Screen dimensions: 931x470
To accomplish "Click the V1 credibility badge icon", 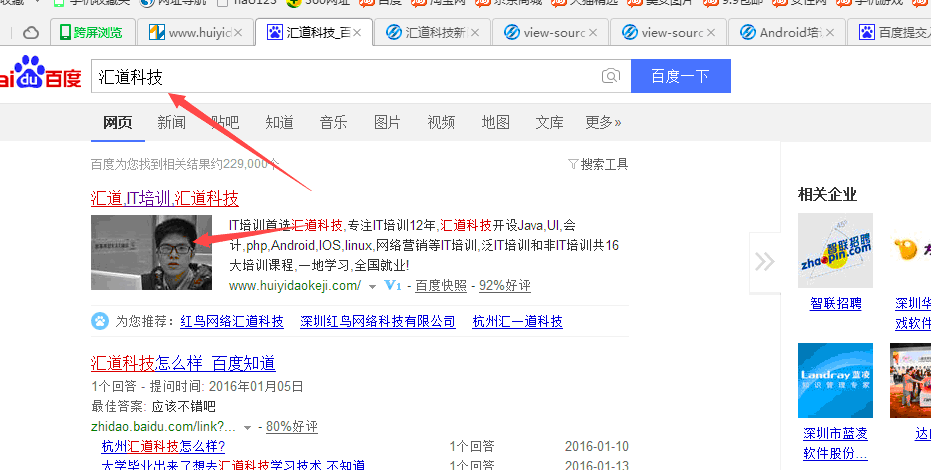I will tap(392, 285).
